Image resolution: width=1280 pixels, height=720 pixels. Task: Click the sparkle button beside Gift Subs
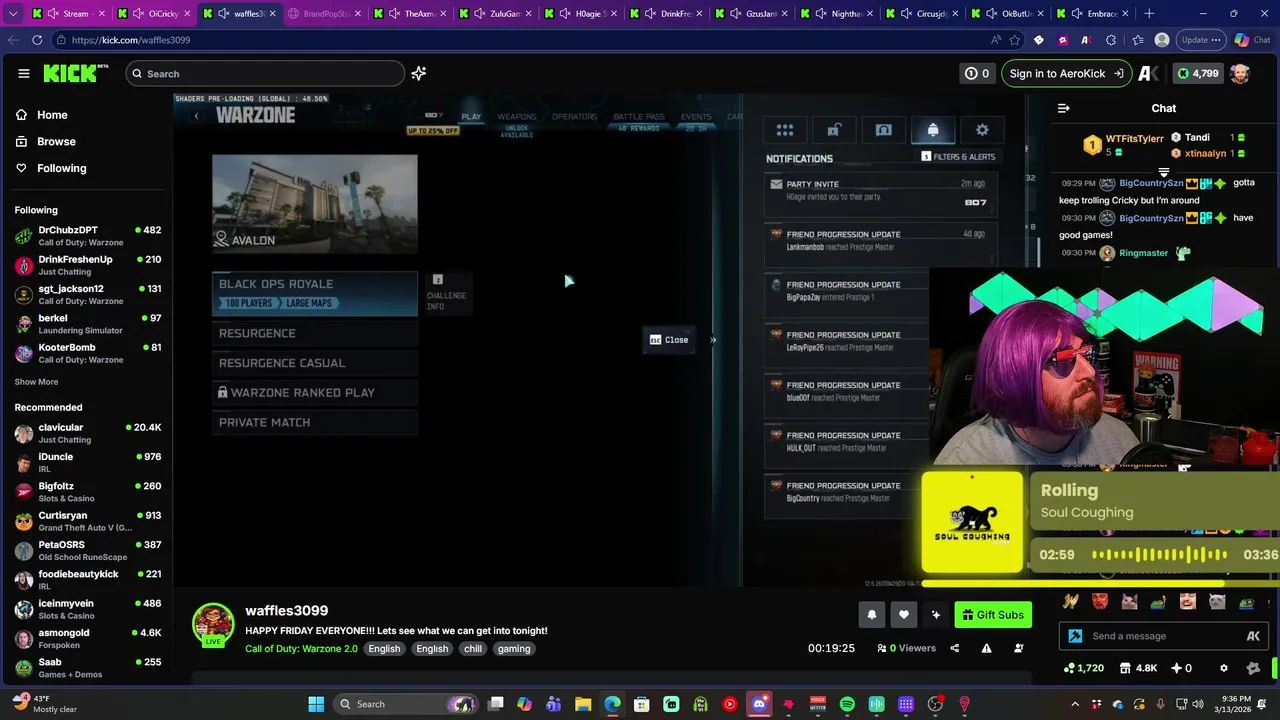936,615
